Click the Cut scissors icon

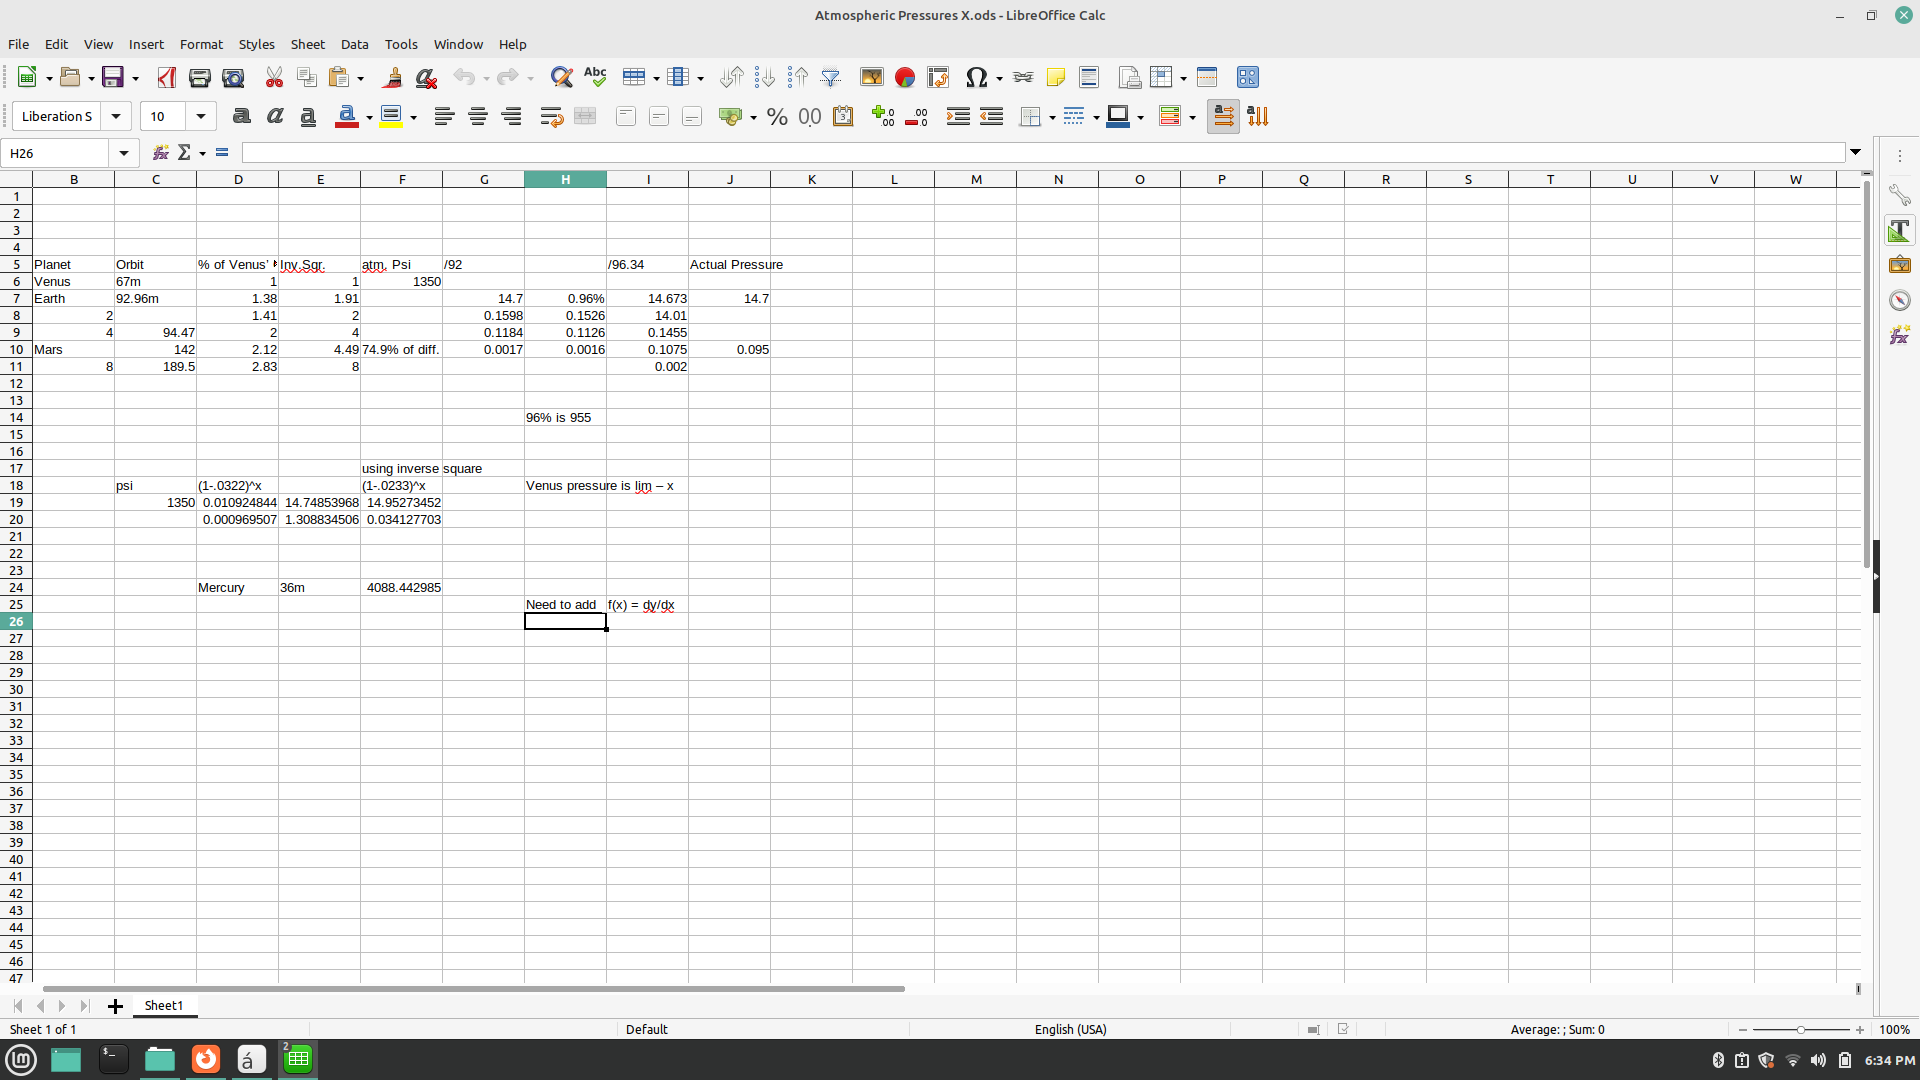(274, 77)
